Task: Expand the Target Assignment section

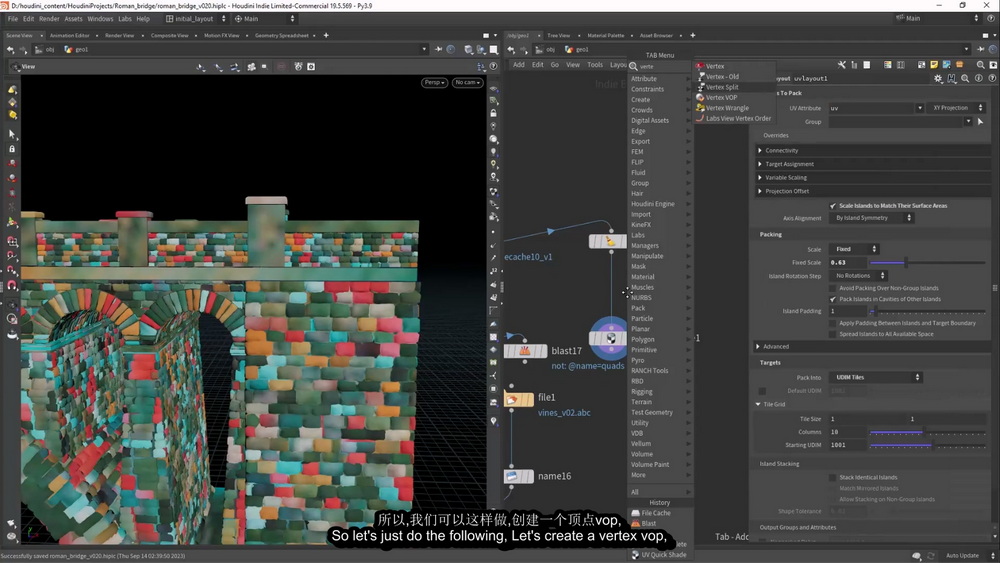Action: 872,164
